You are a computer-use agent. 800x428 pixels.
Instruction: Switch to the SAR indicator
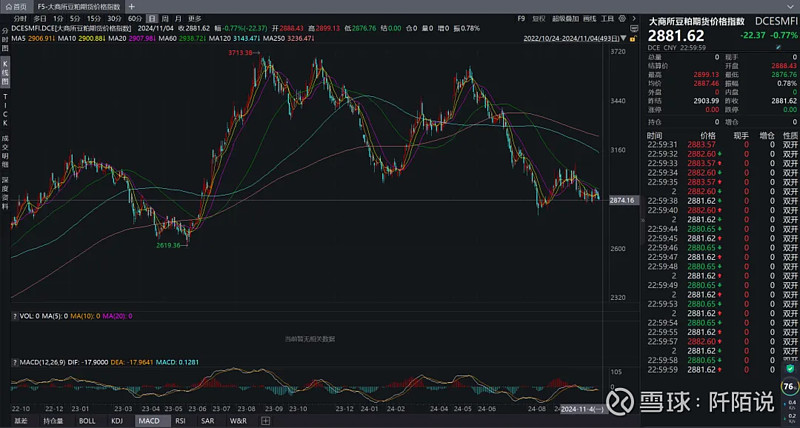pos(208,421)
